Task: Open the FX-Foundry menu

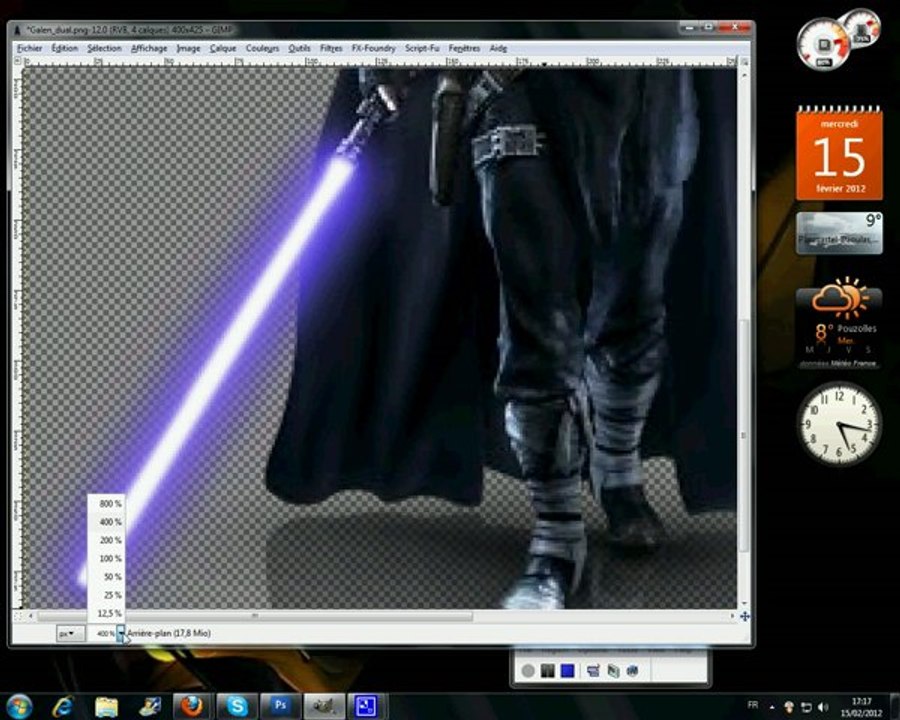Action: (374, 48)
